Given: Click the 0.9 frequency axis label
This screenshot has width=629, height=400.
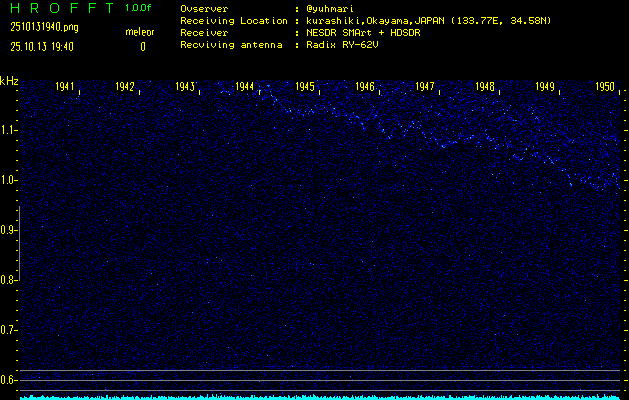Looking at the screenshot, I should click(9, 230).
